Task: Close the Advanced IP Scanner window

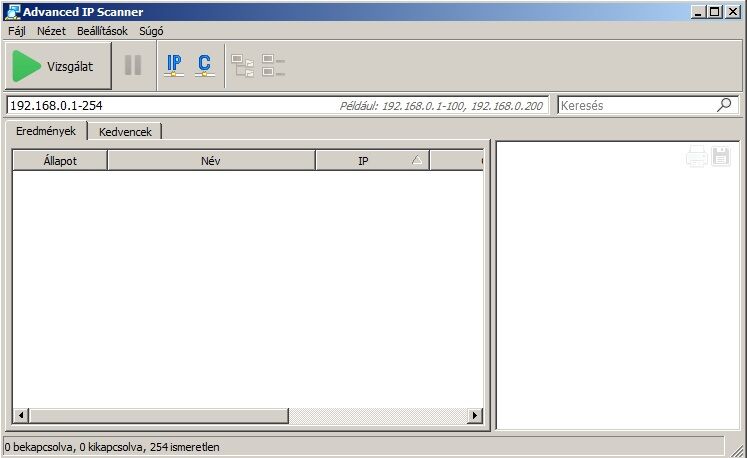Action: (x=733, y=12)
